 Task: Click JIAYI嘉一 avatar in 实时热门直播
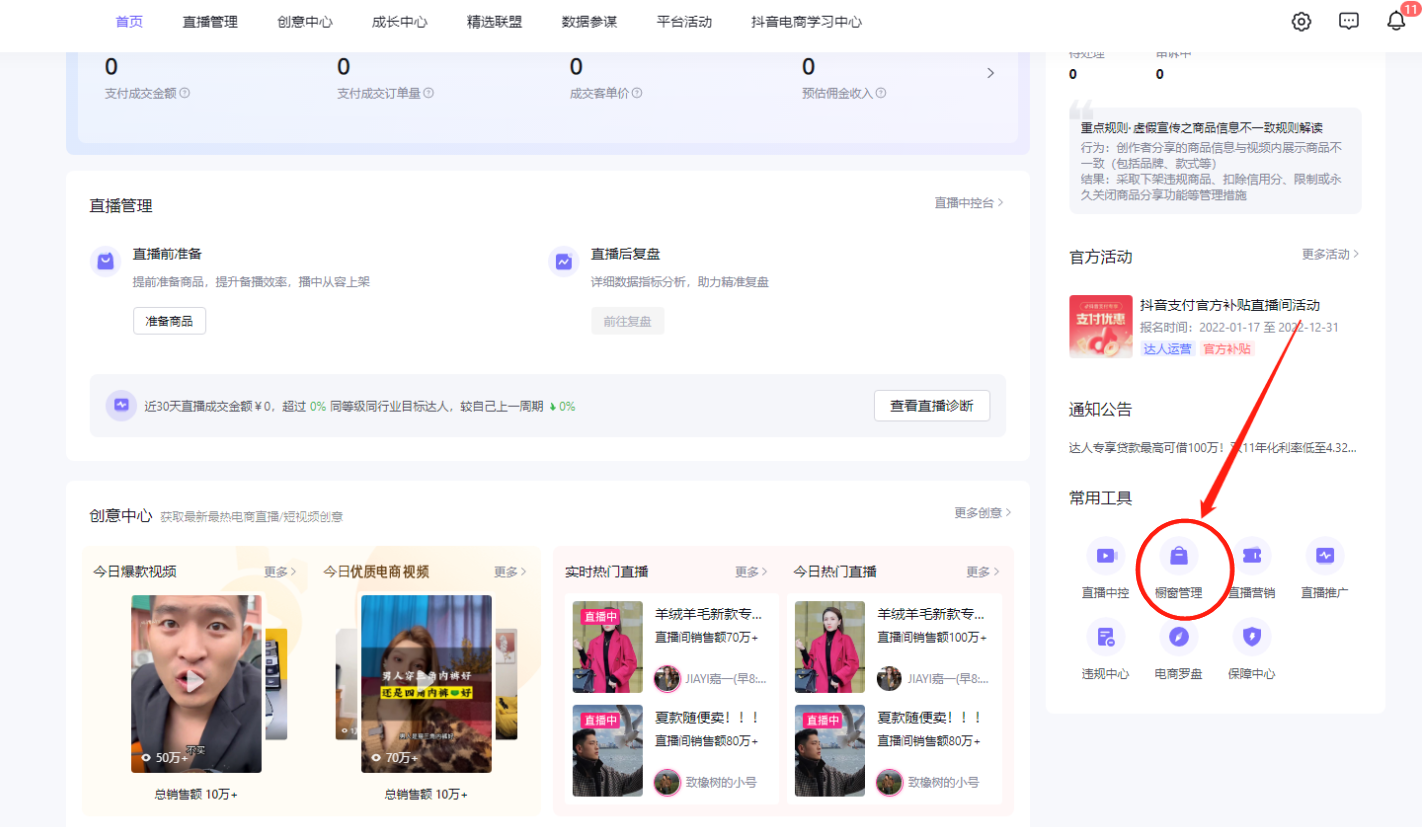(667, 679)
